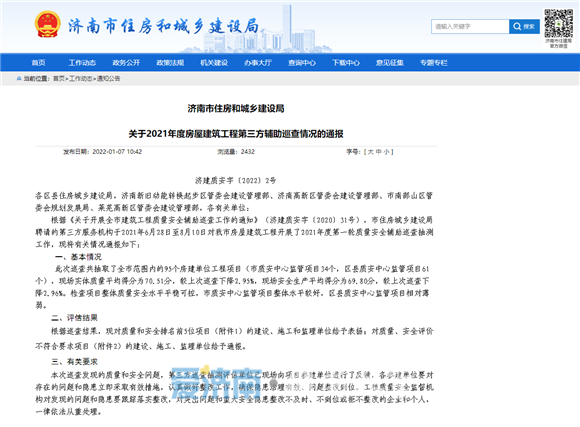Click the article title about 2021年度房屋建筑工程
Viewport: 580px width, 427px height.
[236, 134]
